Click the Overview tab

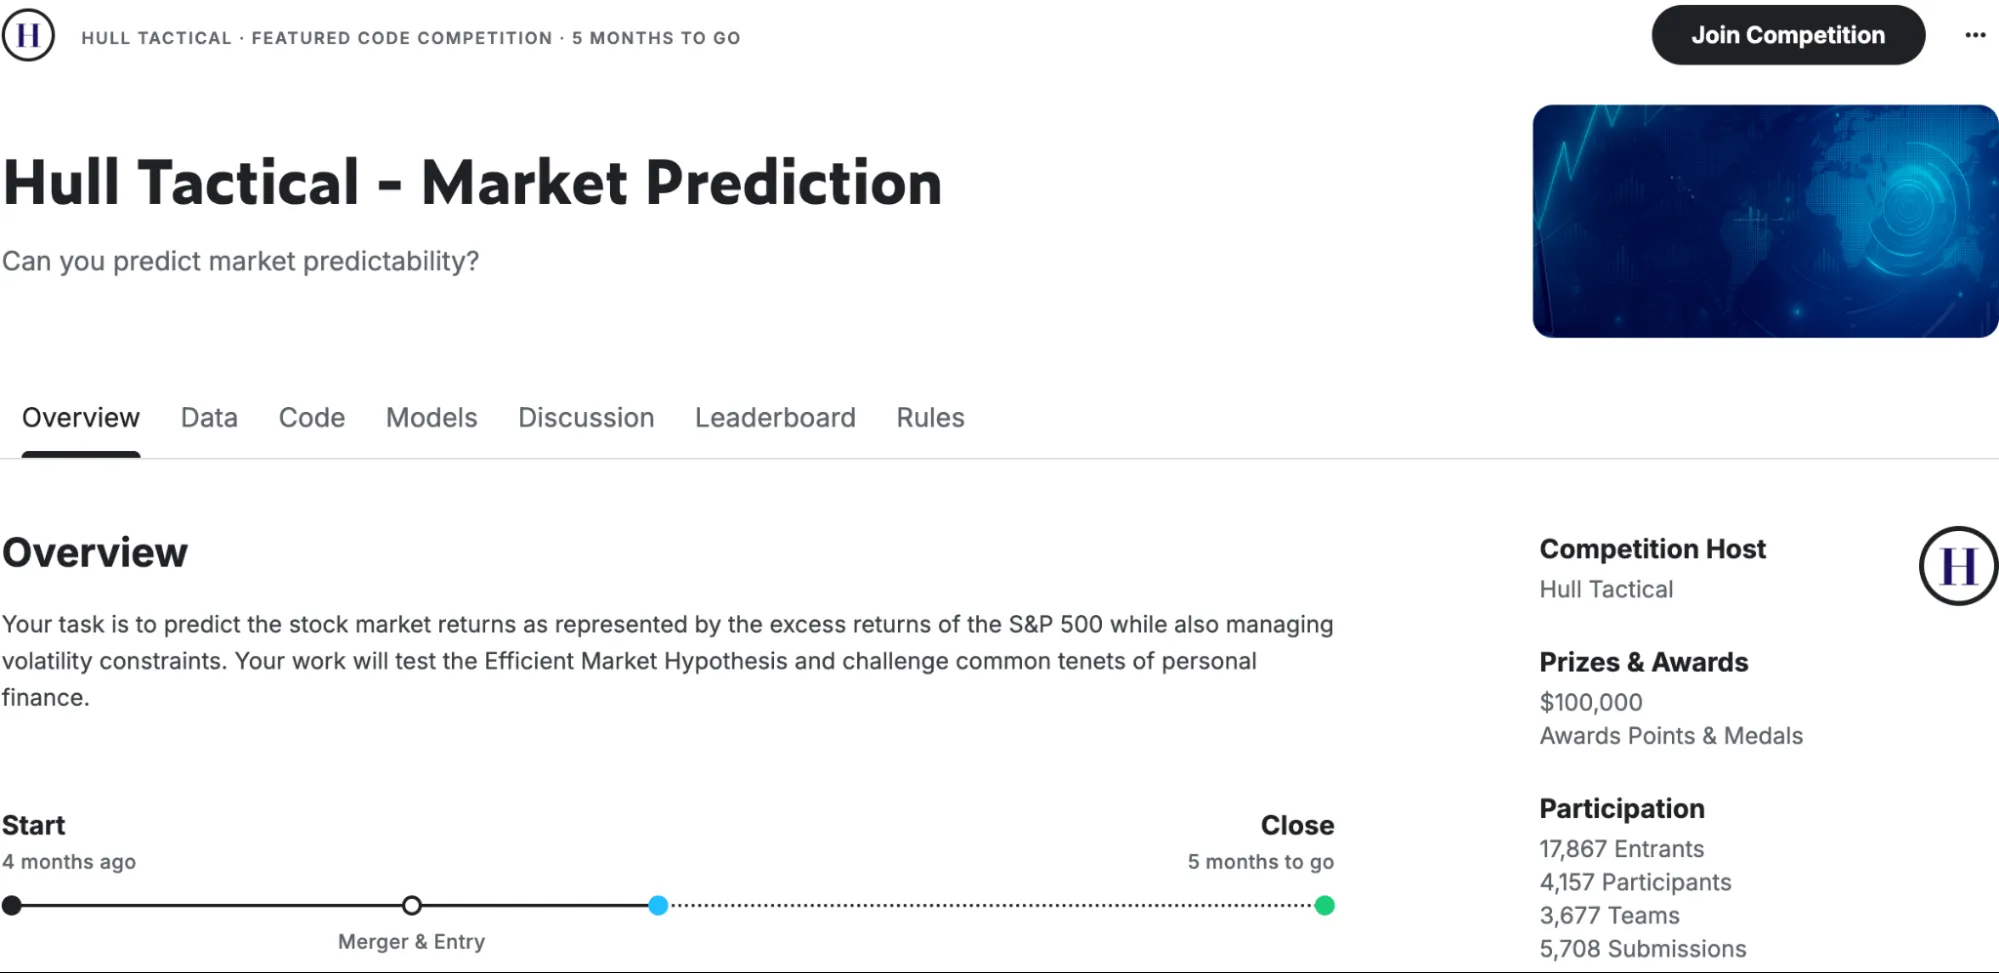(80, 418)
